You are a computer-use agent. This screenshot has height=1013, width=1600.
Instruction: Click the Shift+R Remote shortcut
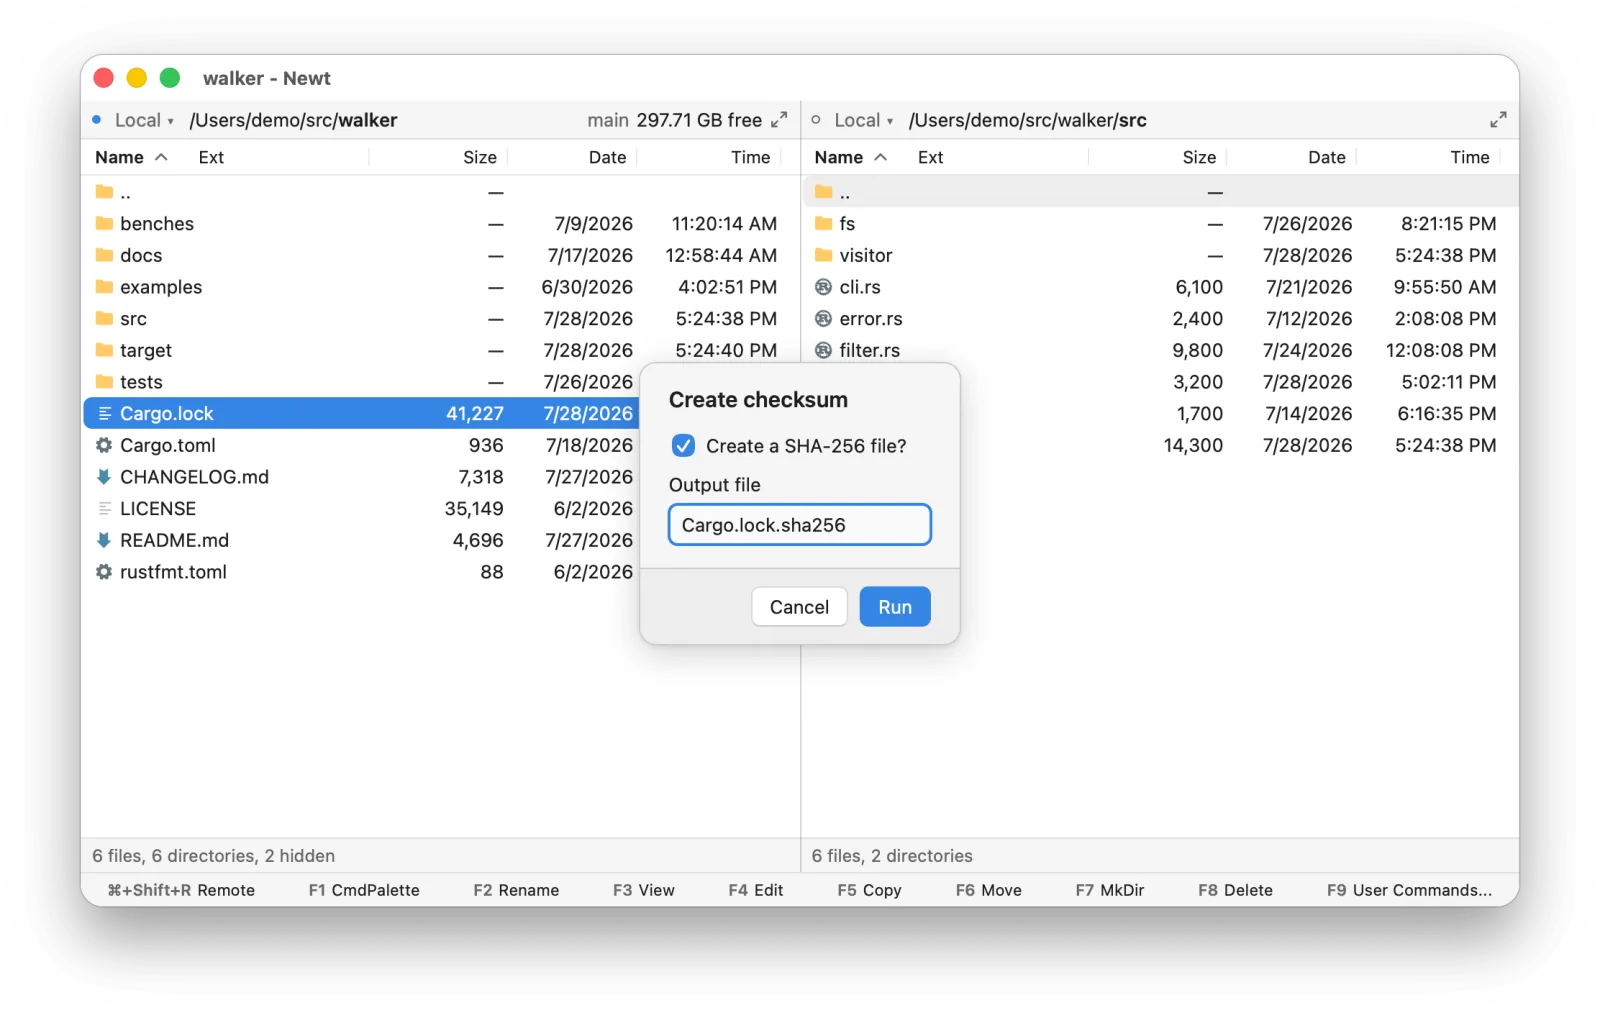[181, 890]
